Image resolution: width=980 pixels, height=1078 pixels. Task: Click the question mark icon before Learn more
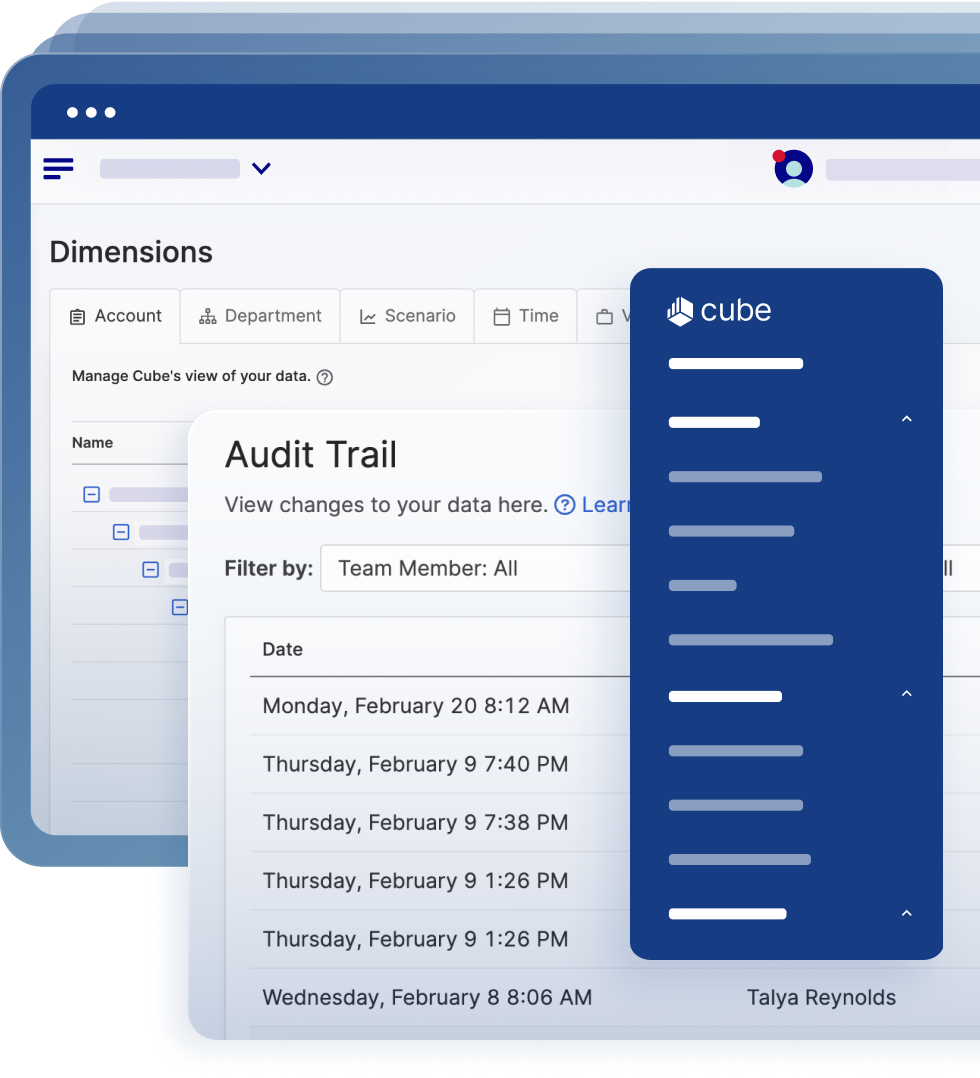tap(565, 505)
